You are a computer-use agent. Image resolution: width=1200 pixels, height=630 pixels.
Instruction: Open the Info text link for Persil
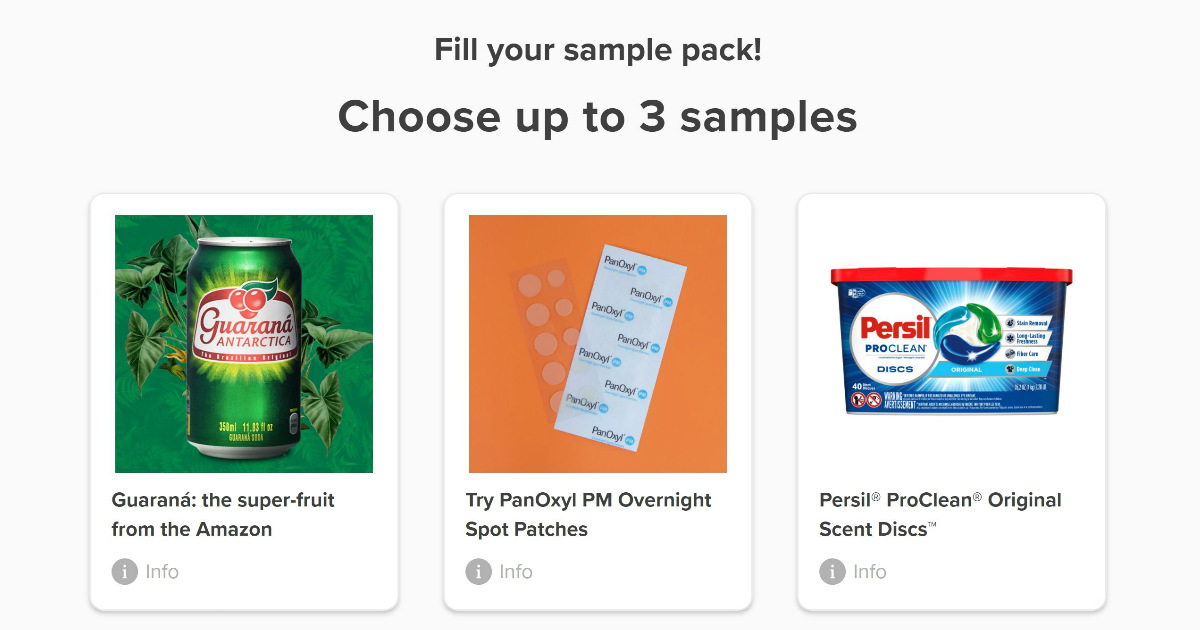click(x=870, y=572)
